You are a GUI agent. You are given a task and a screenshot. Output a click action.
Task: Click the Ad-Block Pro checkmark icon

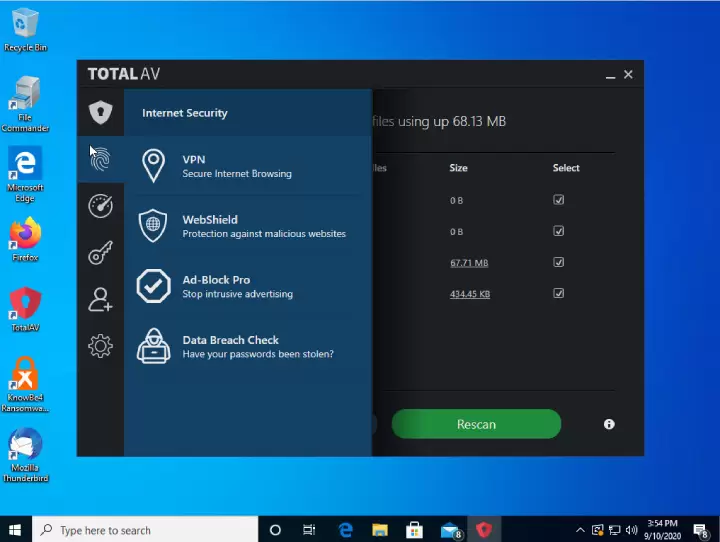point(153,286)
